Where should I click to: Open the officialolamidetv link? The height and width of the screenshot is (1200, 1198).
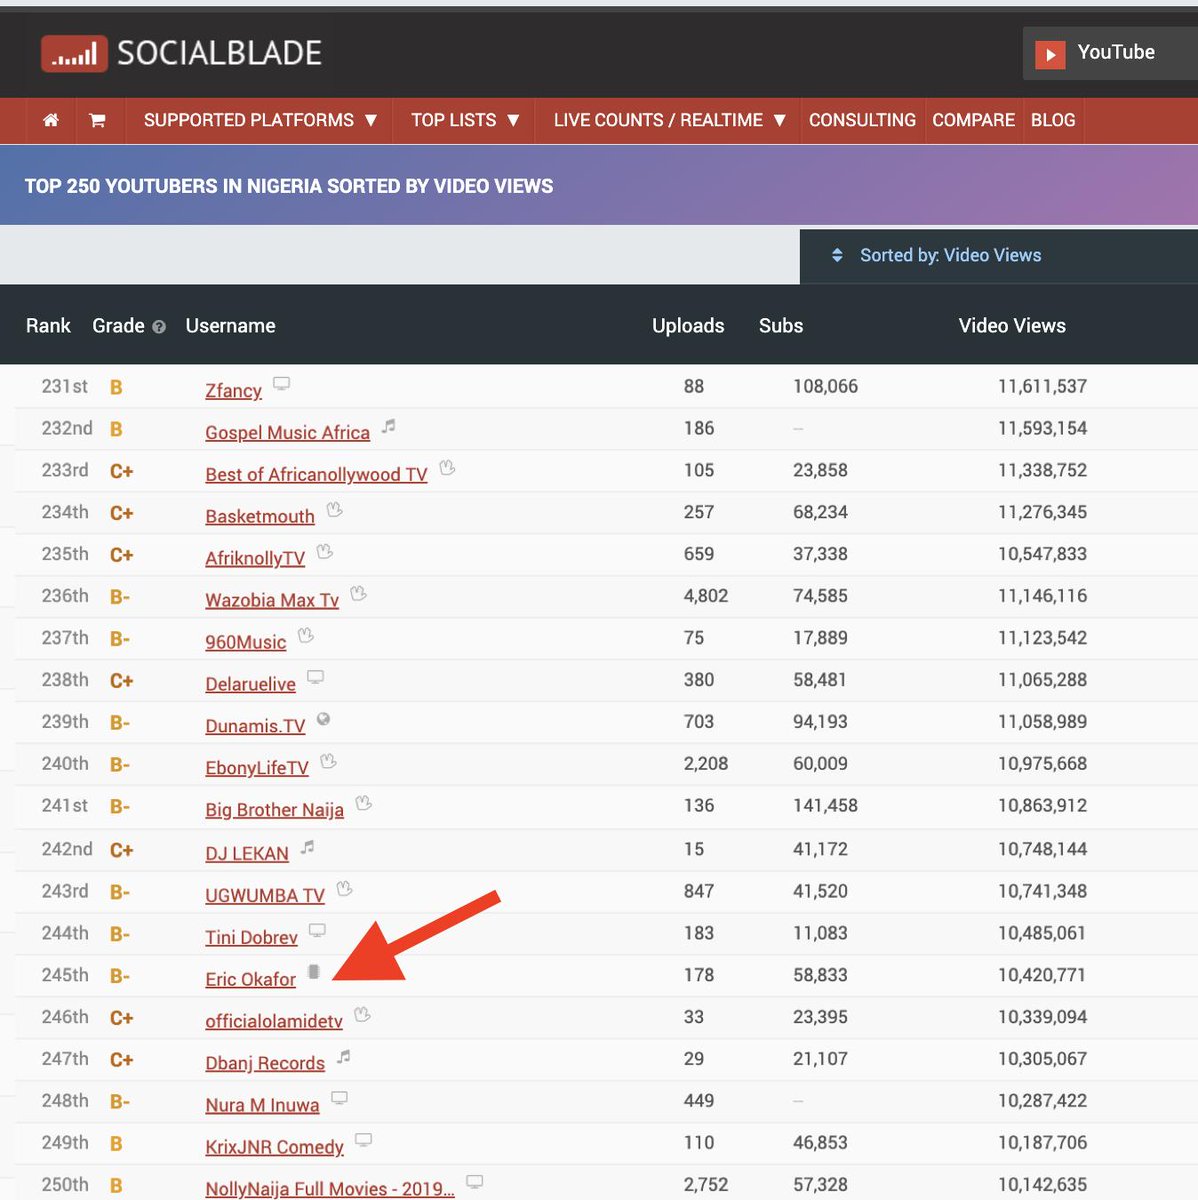tap(274, 1022)
